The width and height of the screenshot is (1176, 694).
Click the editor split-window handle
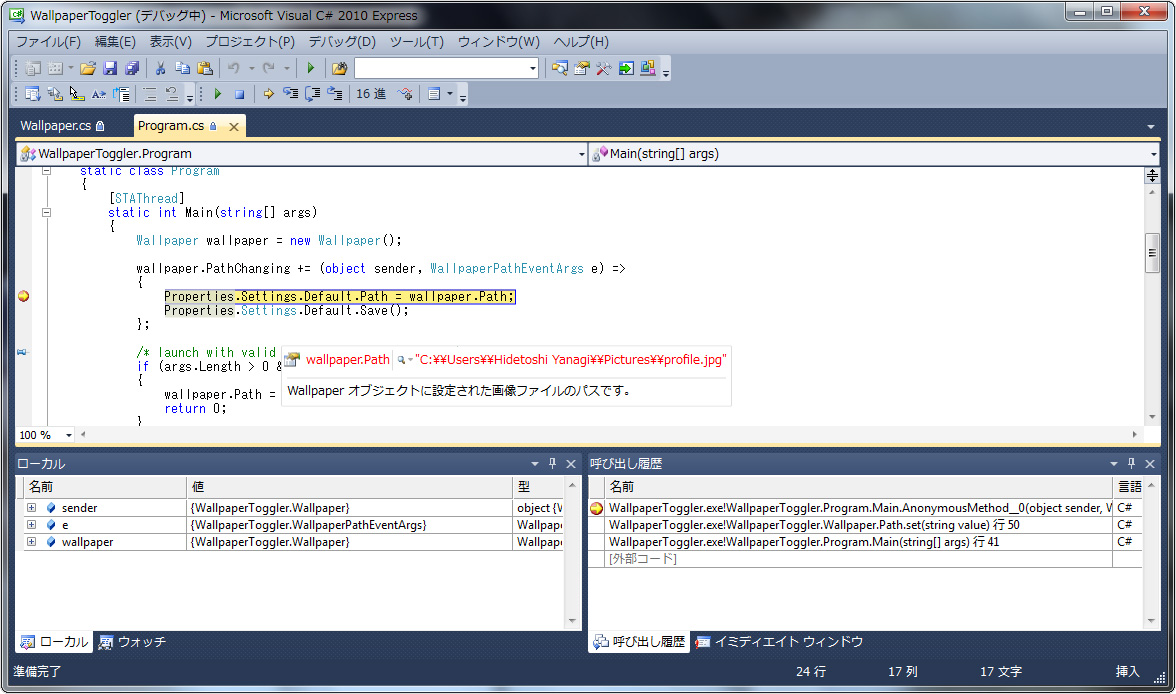(1153, 176)
